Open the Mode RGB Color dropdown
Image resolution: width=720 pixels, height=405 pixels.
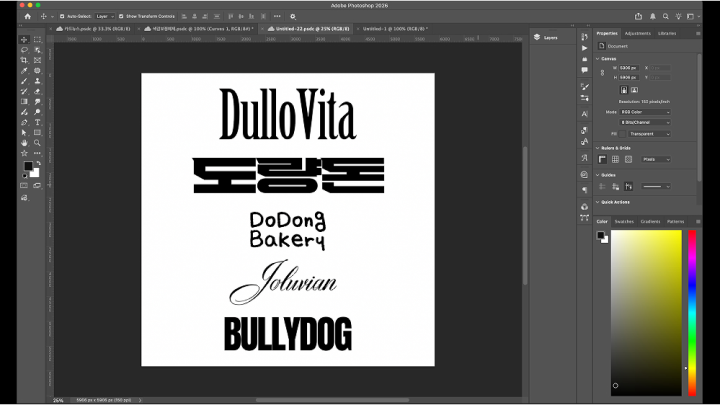click(645, 112)
